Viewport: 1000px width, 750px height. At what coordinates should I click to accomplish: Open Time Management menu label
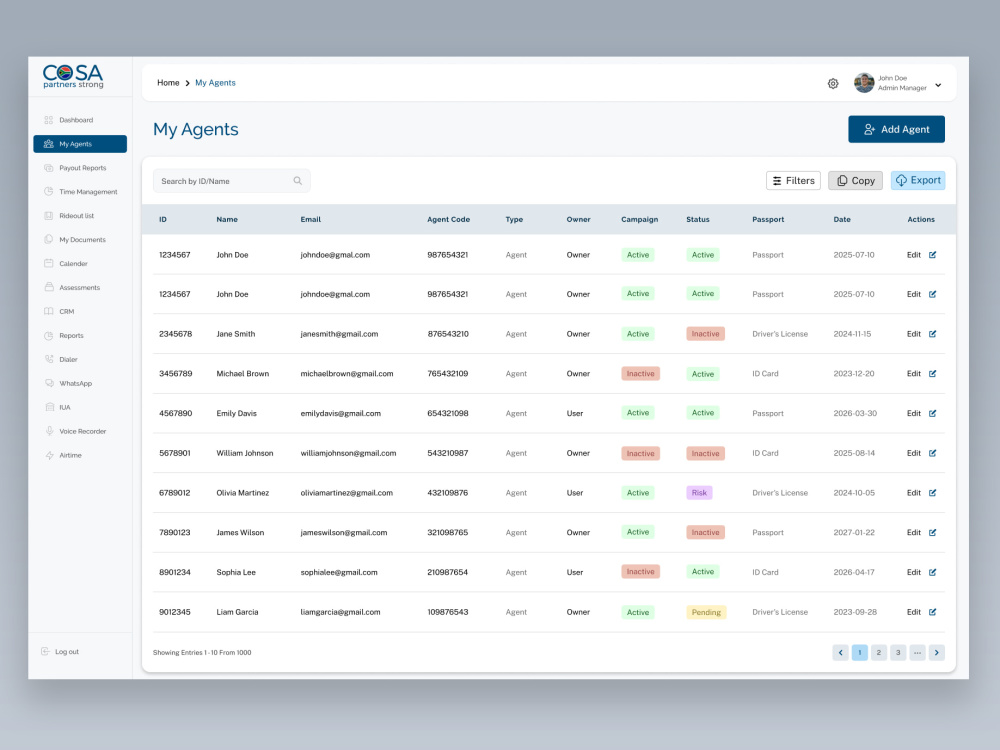point(89,192)
